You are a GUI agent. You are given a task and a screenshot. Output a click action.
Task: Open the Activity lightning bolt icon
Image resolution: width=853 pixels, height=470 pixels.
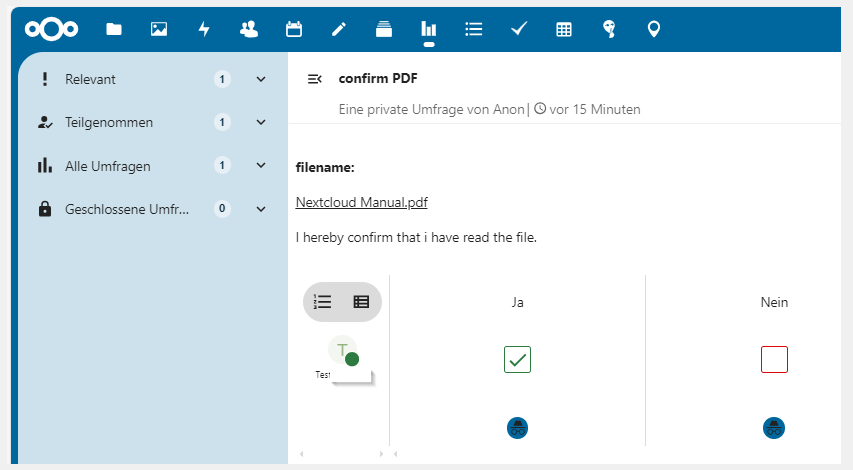[x=204, y=29]
